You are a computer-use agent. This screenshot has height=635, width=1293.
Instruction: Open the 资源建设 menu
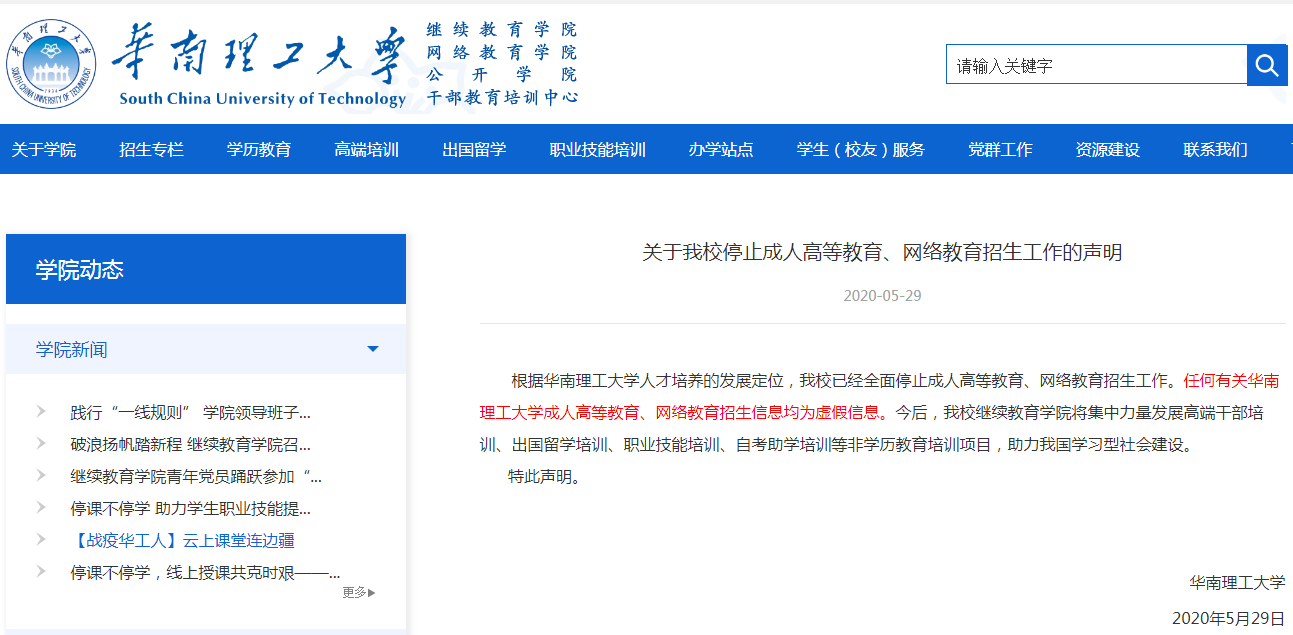point(1108,150)
